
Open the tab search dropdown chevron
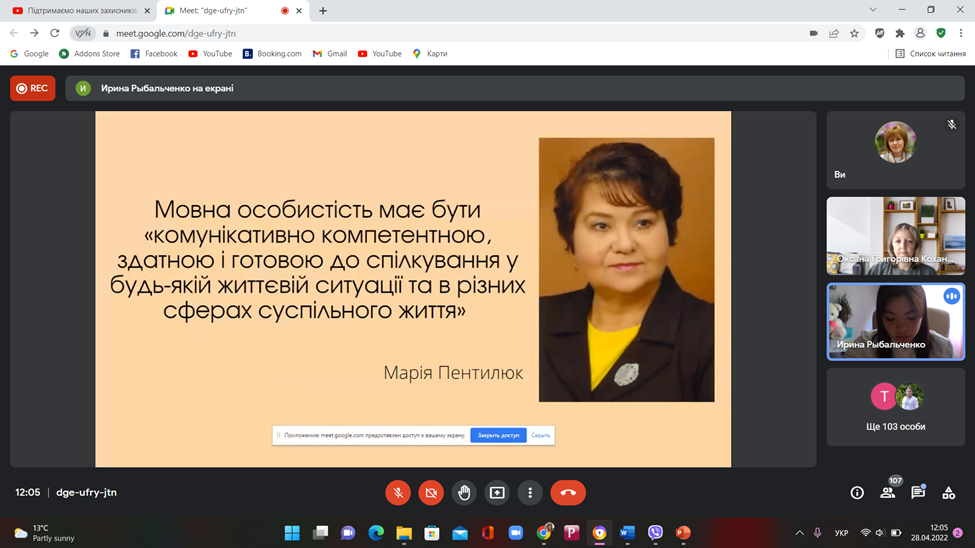click(873, 10)
